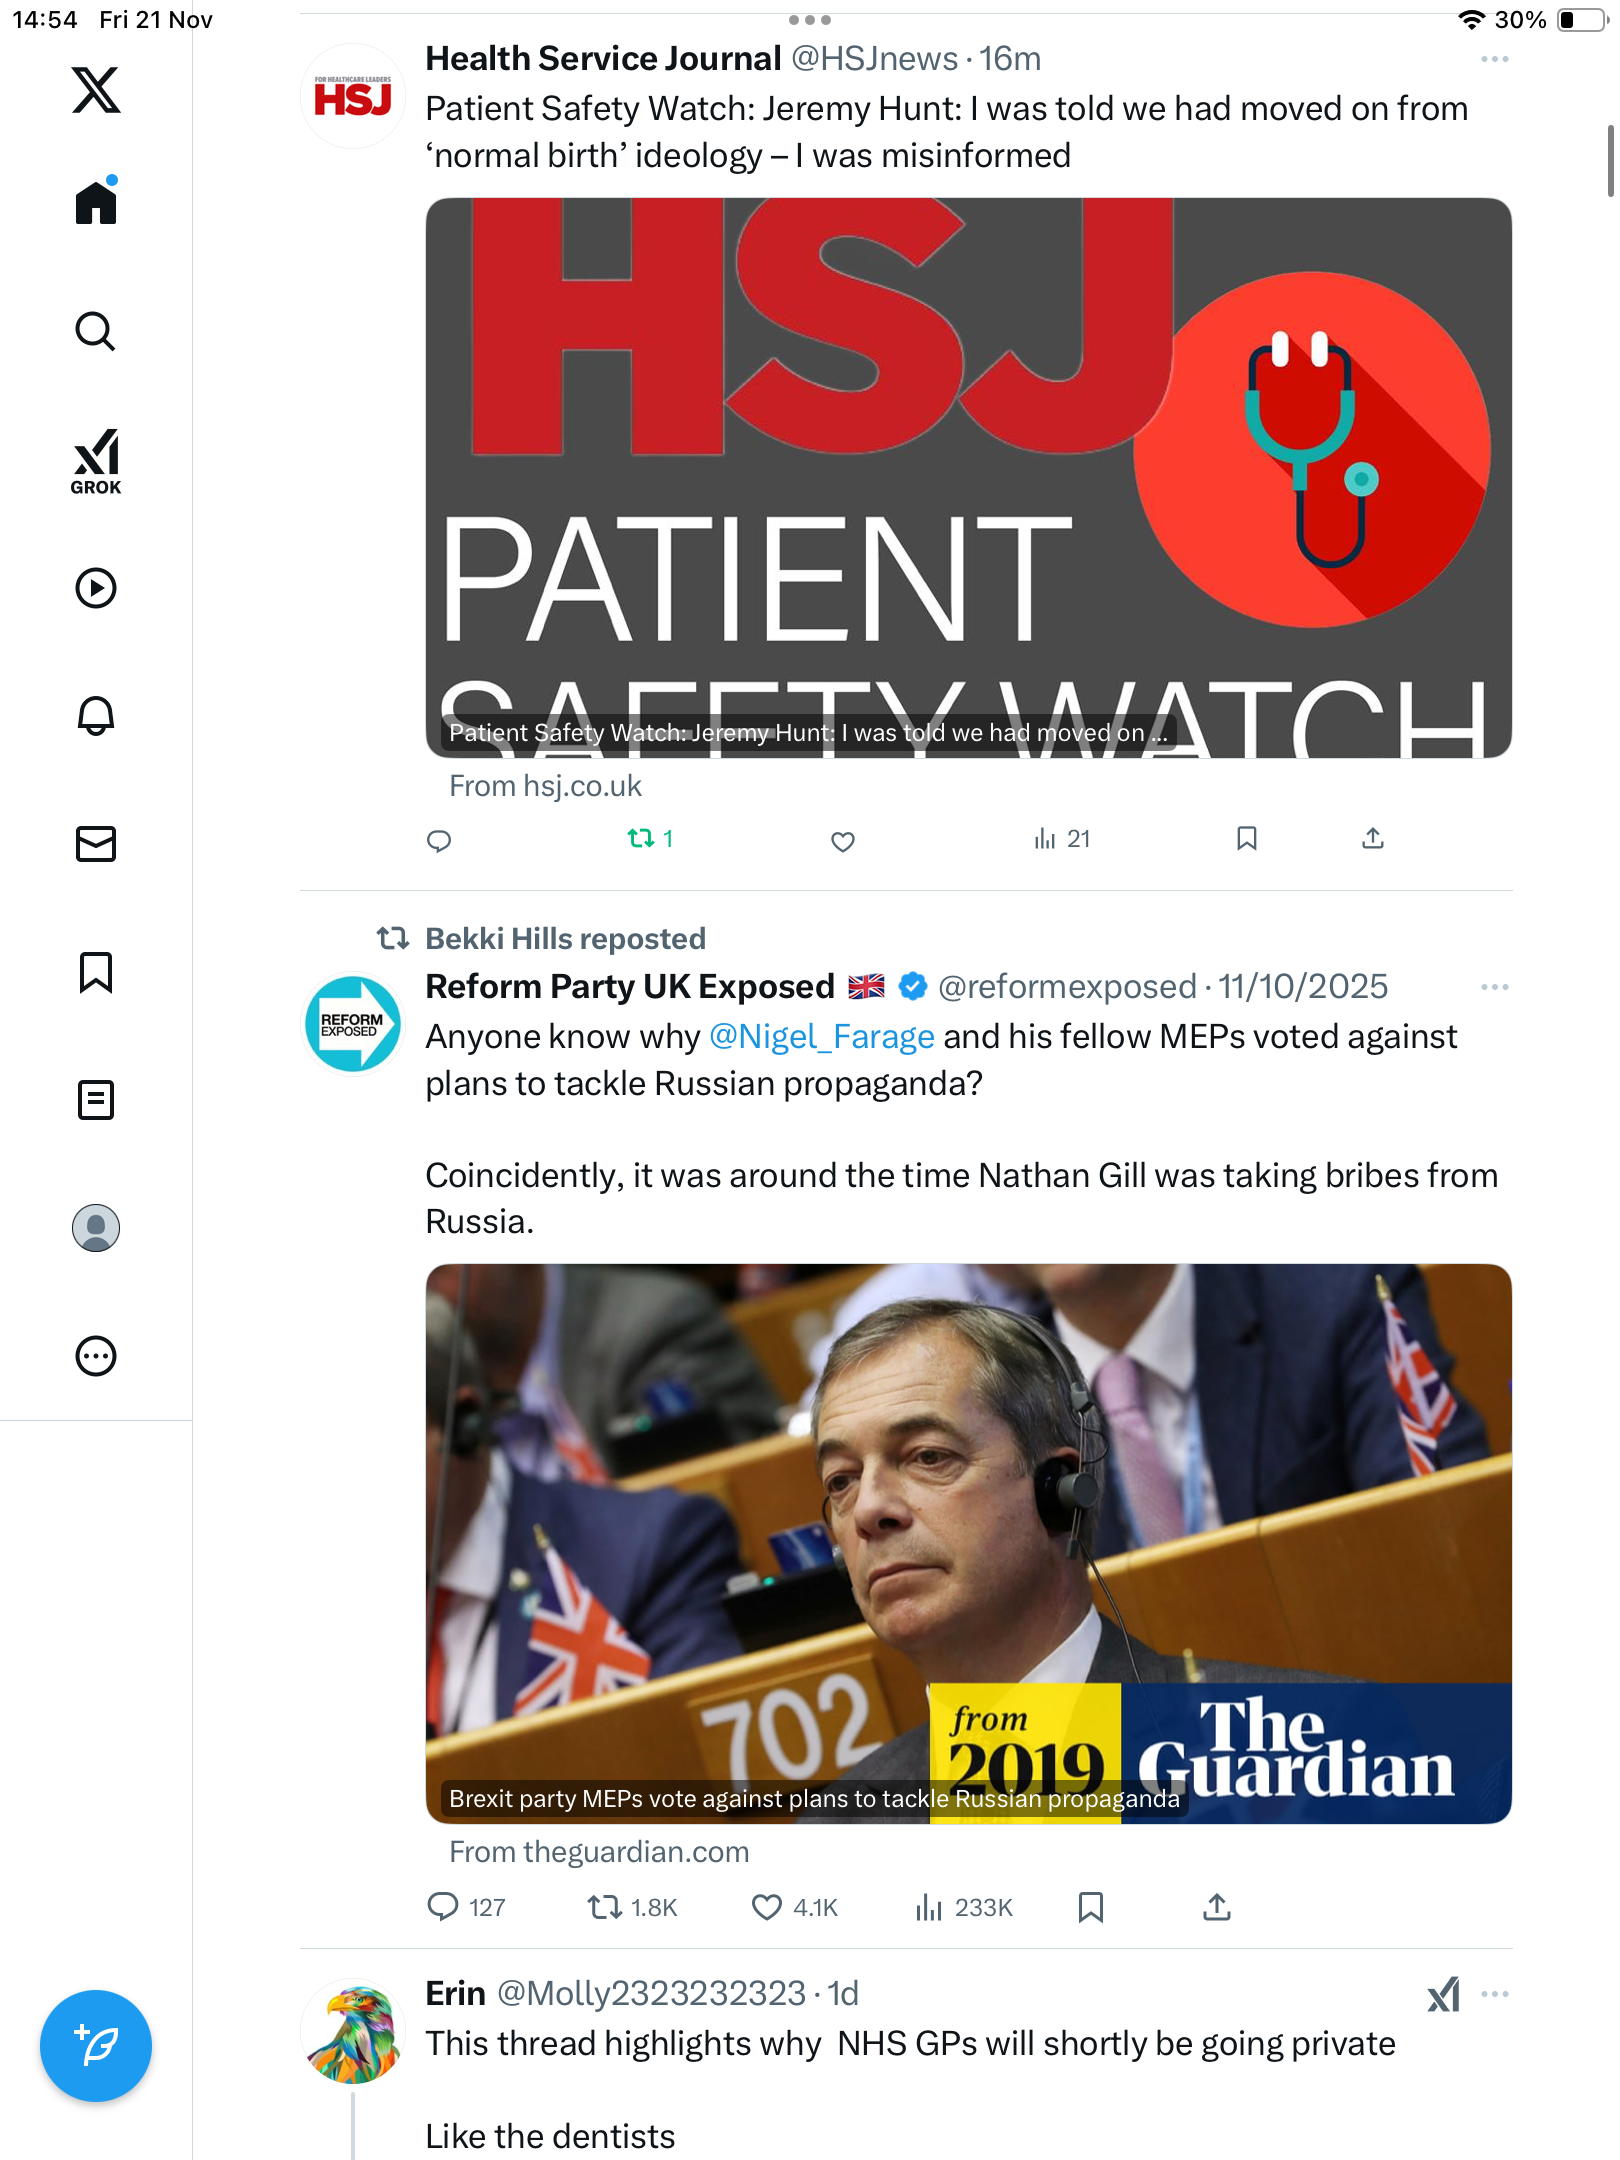Go to Home feed via house icon
Viewport: 1620px width, 2160px height.
pos(96,202)
